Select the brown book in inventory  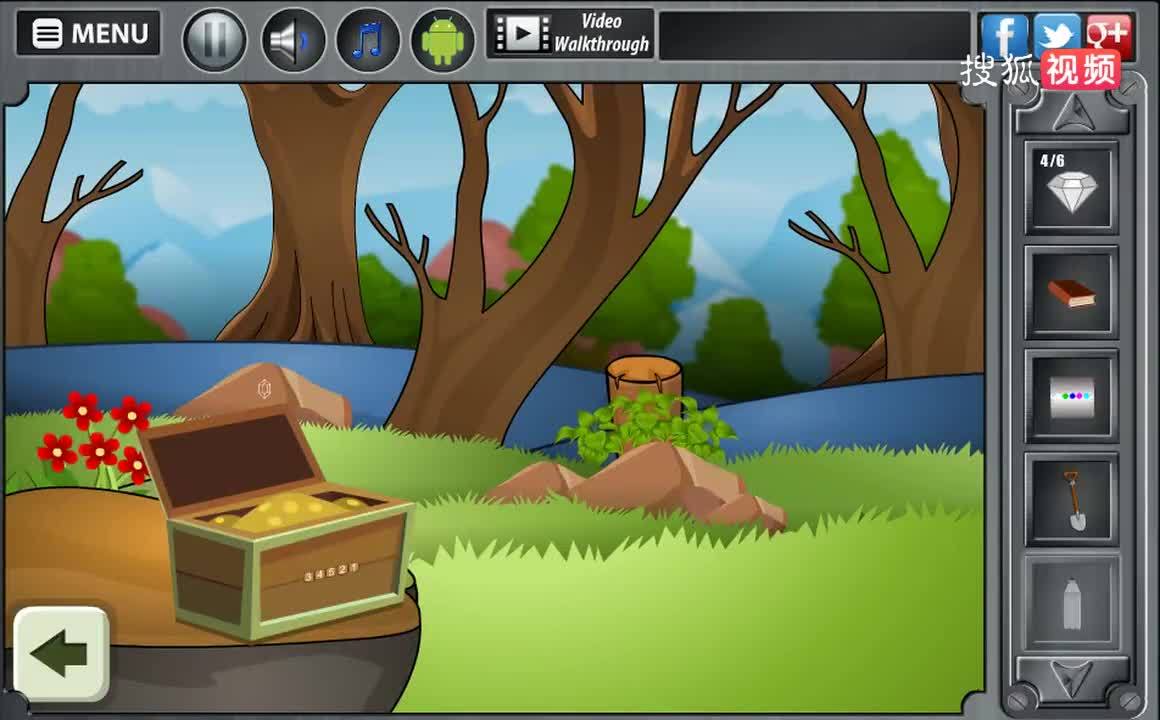tap(1071, 294)
